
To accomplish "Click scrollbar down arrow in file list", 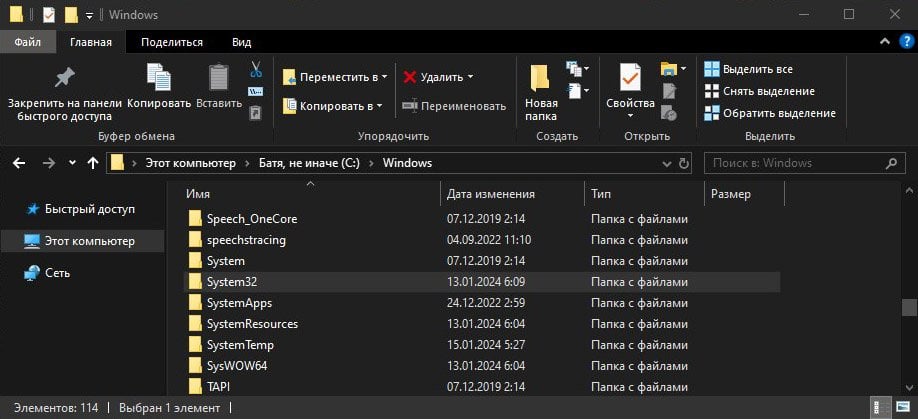I will (x=909, y=387).
